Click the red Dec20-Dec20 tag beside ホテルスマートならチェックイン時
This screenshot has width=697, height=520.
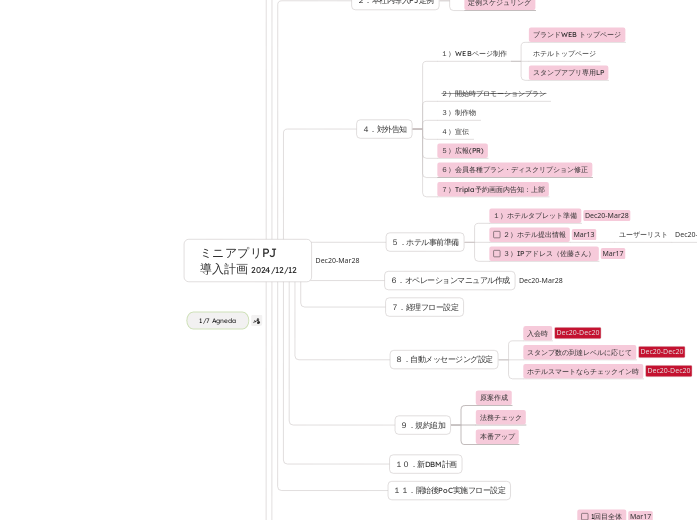tap(669, 371)
